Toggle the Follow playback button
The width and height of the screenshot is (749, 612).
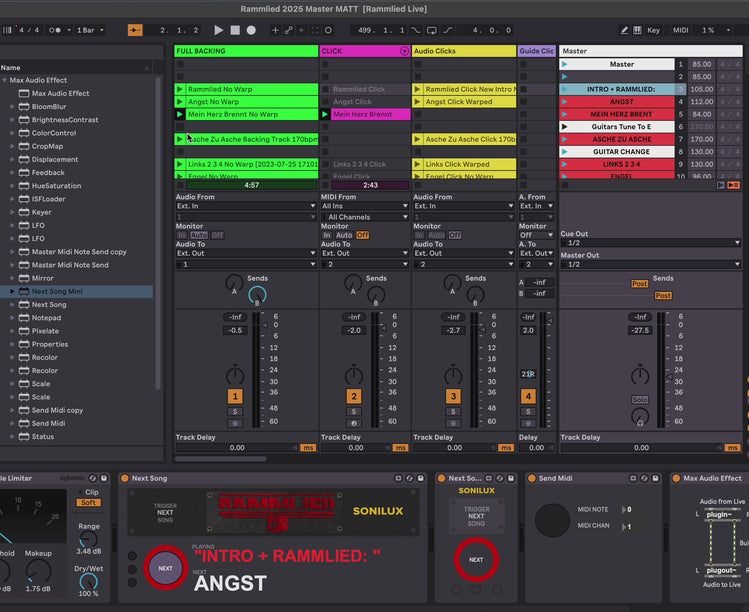[135, 30]
